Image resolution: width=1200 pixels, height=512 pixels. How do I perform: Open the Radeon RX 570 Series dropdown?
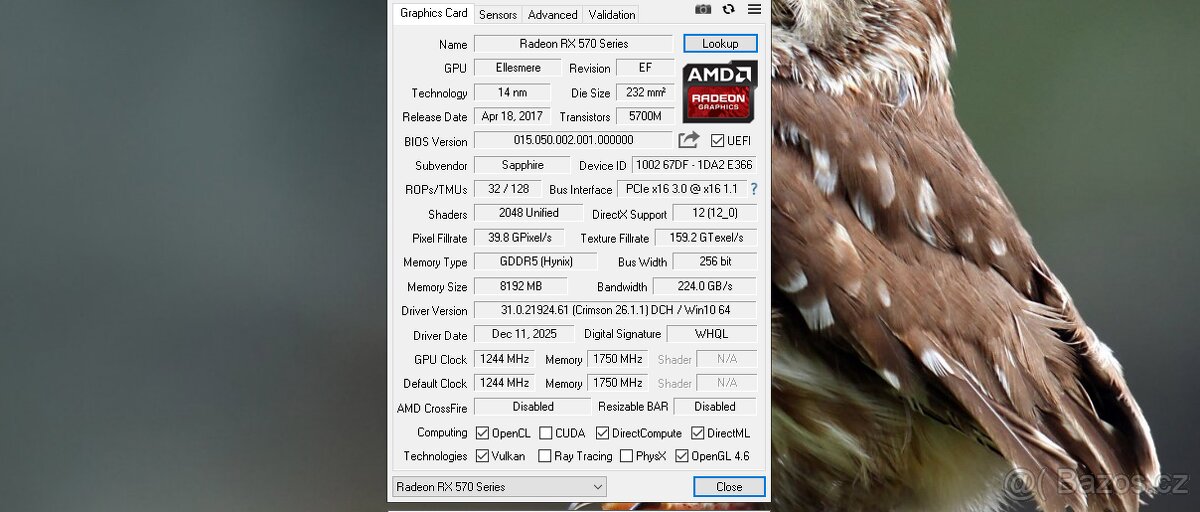tap(499, 487)
